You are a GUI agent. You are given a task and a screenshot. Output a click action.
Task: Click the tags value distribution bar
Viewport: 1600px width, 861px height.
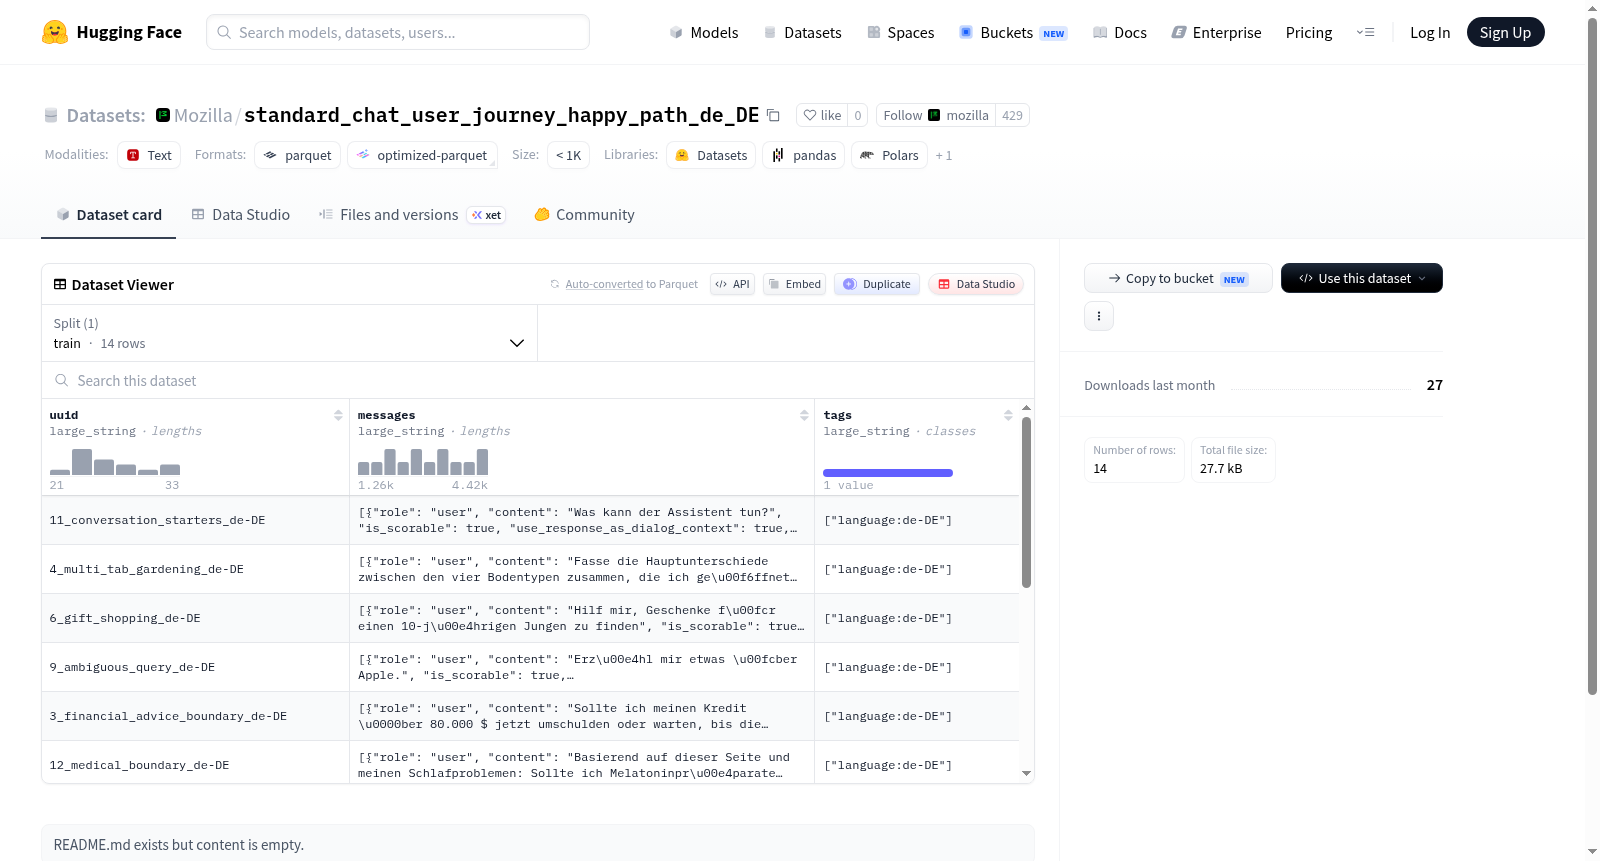888,473
